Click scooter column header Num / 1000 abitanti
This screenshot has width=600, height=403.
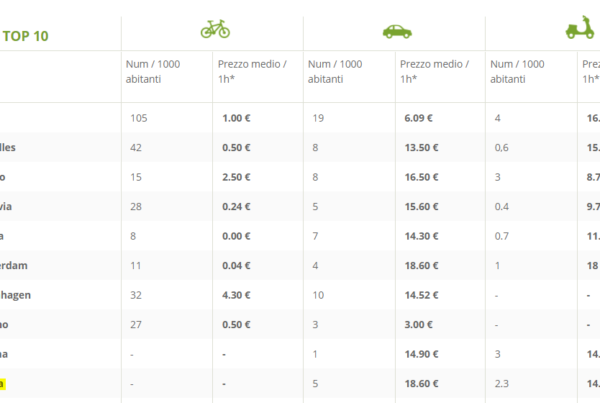pos(518,71)
